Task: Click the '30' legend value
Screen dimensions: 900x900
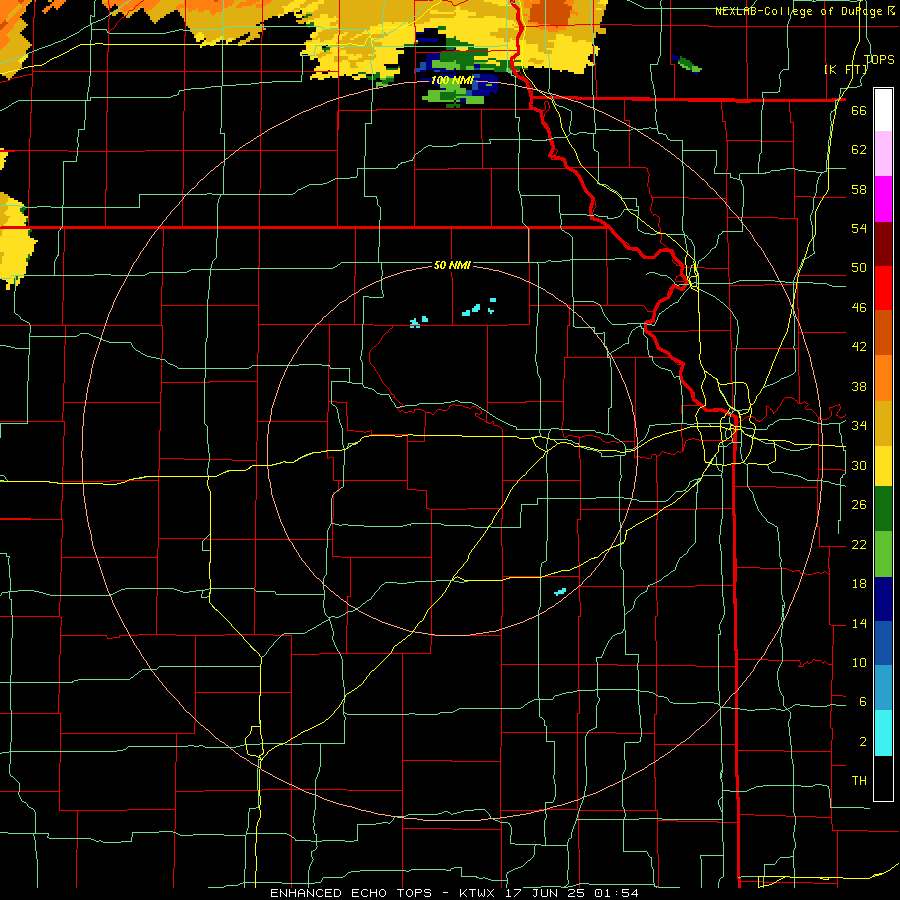Action: (x=859, y=465)
